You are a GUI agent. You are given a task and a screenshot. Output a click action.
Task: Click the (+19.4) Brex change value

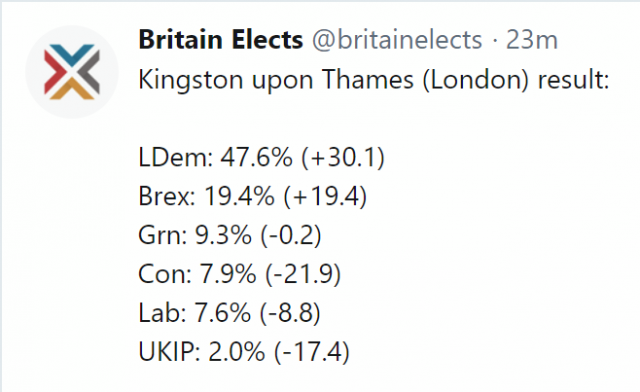click(x=325, y=196)
